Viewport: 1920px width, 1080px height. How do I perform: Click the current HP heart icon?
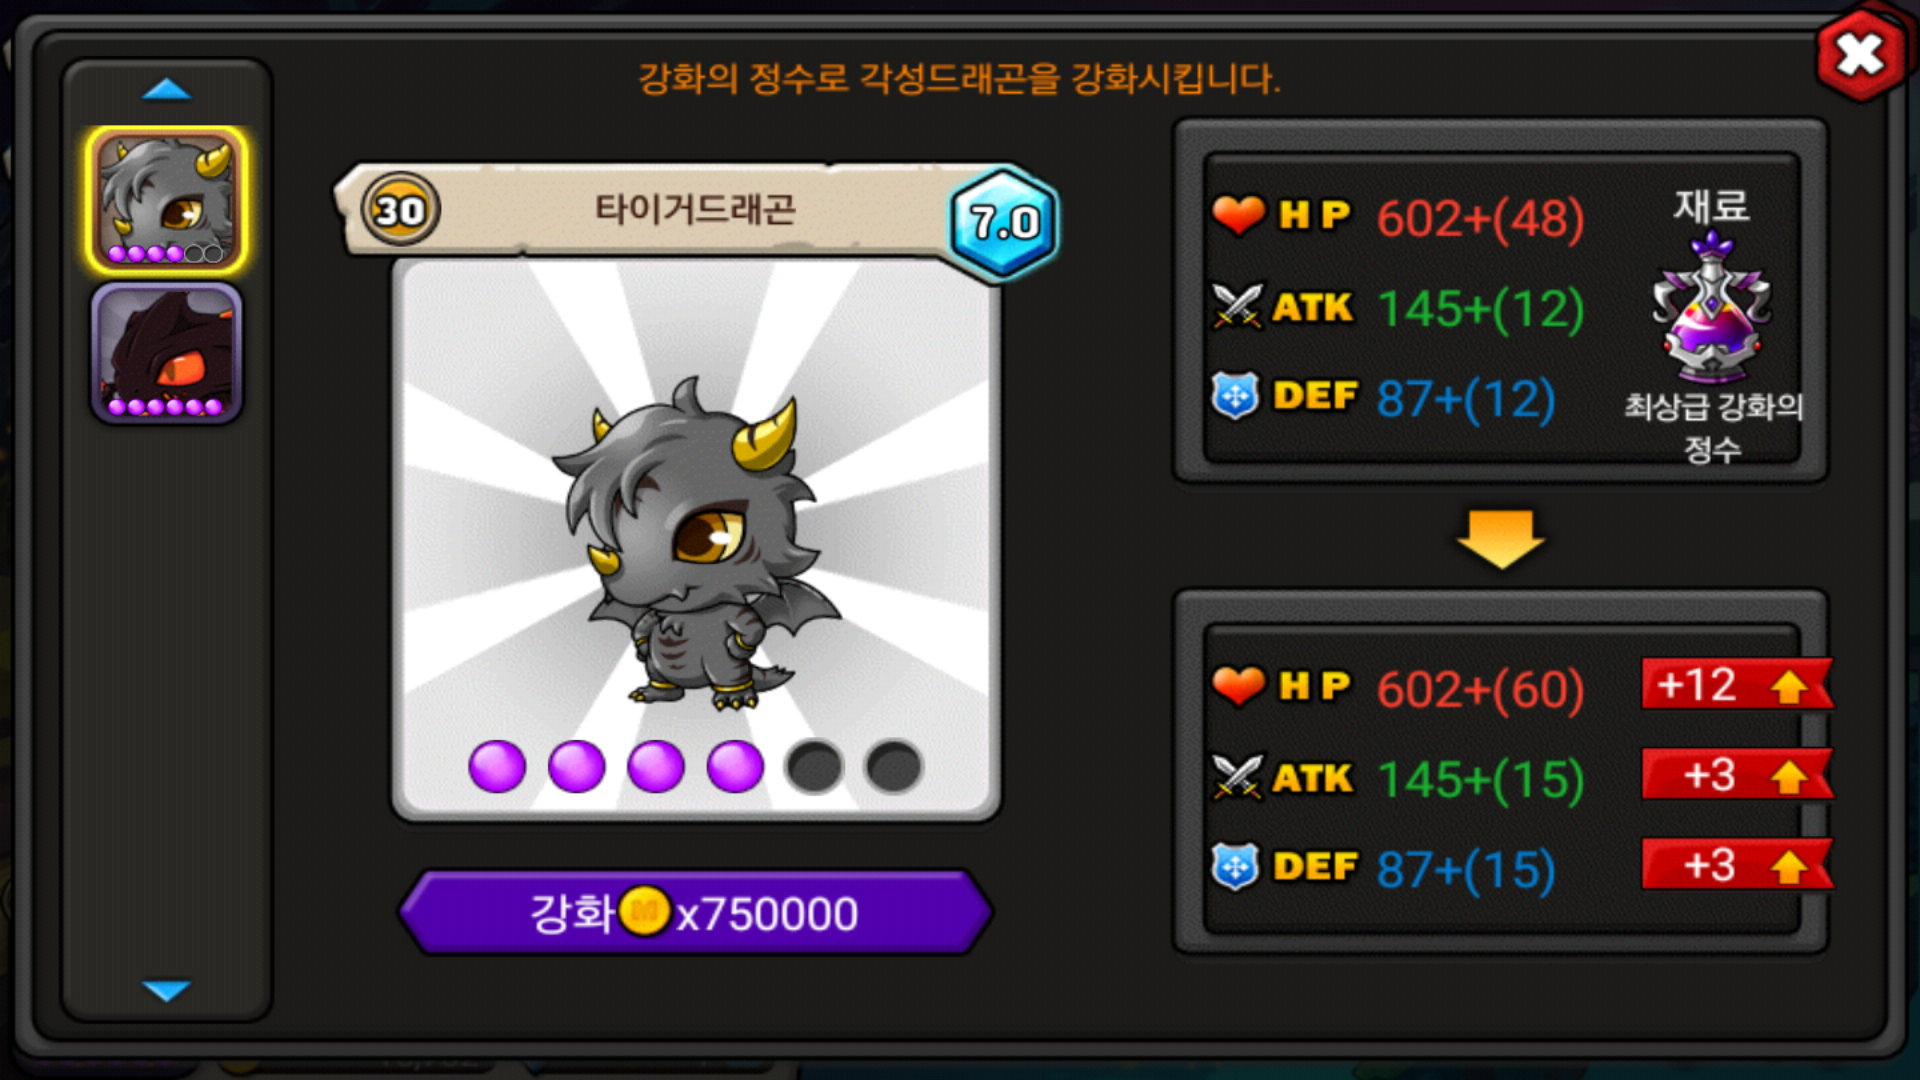[1238, 215]
